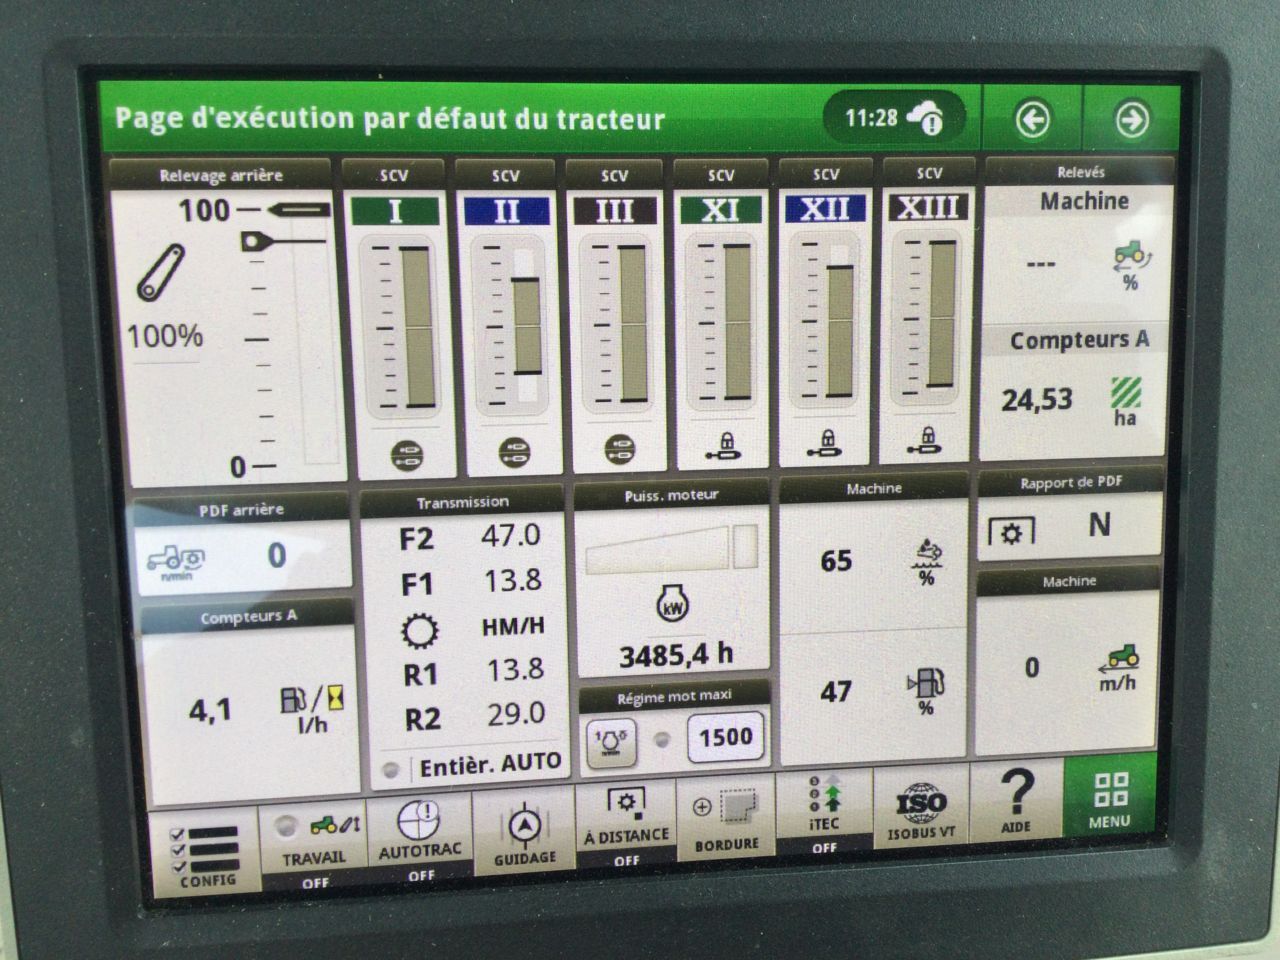The width and height of the screenshot is (1280, 960).
Task: Tap the engine power kW icon
Action: coord(671,605)
